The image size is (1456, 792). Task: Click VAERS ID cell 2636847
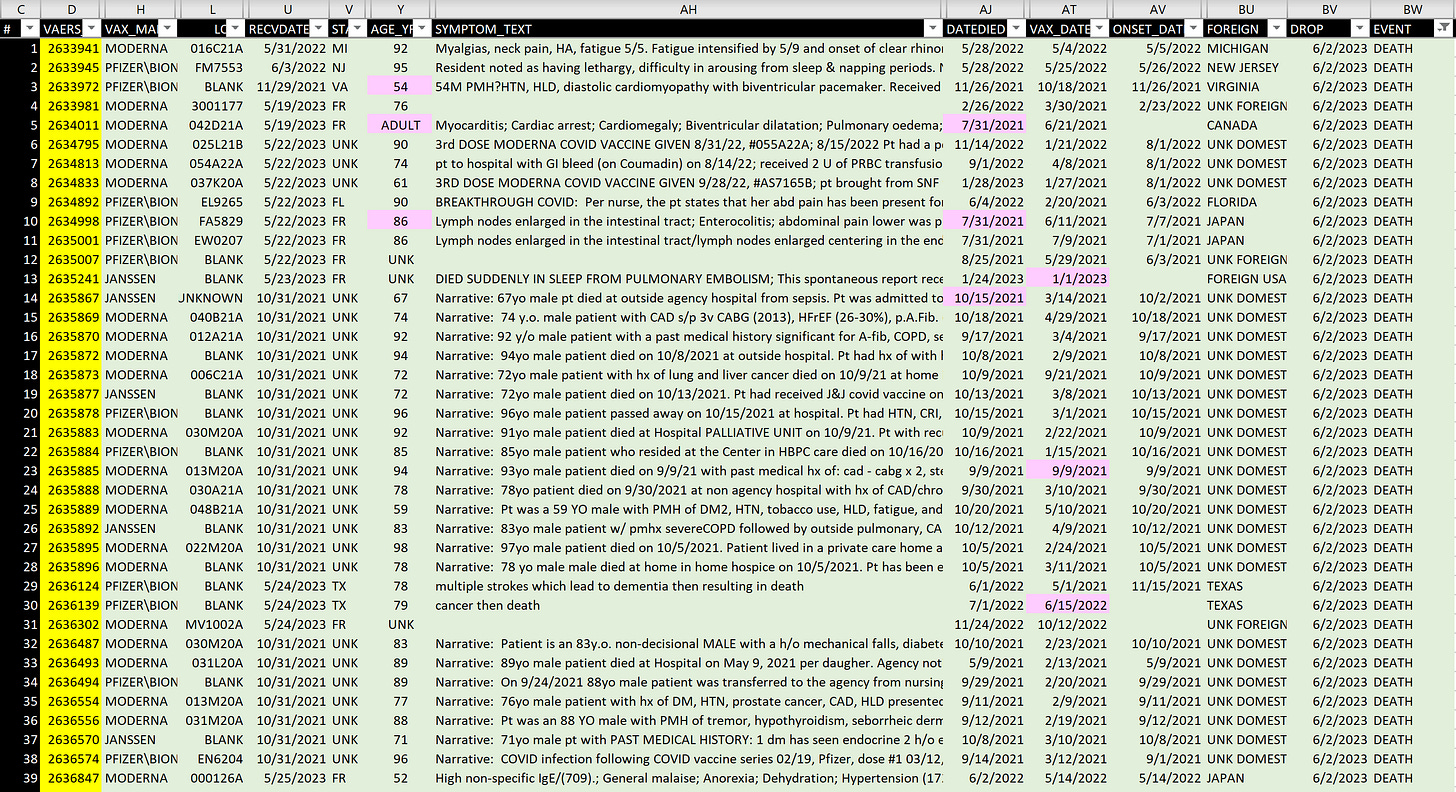(71, 778)
